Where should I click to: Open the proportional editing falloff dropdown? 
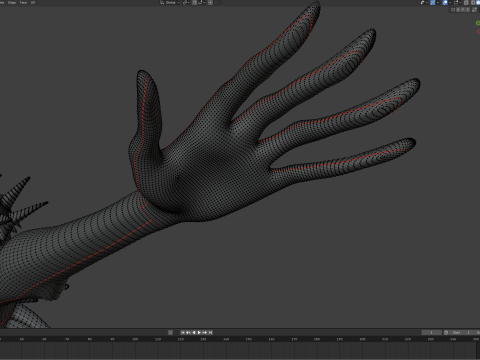click(218, 2)
